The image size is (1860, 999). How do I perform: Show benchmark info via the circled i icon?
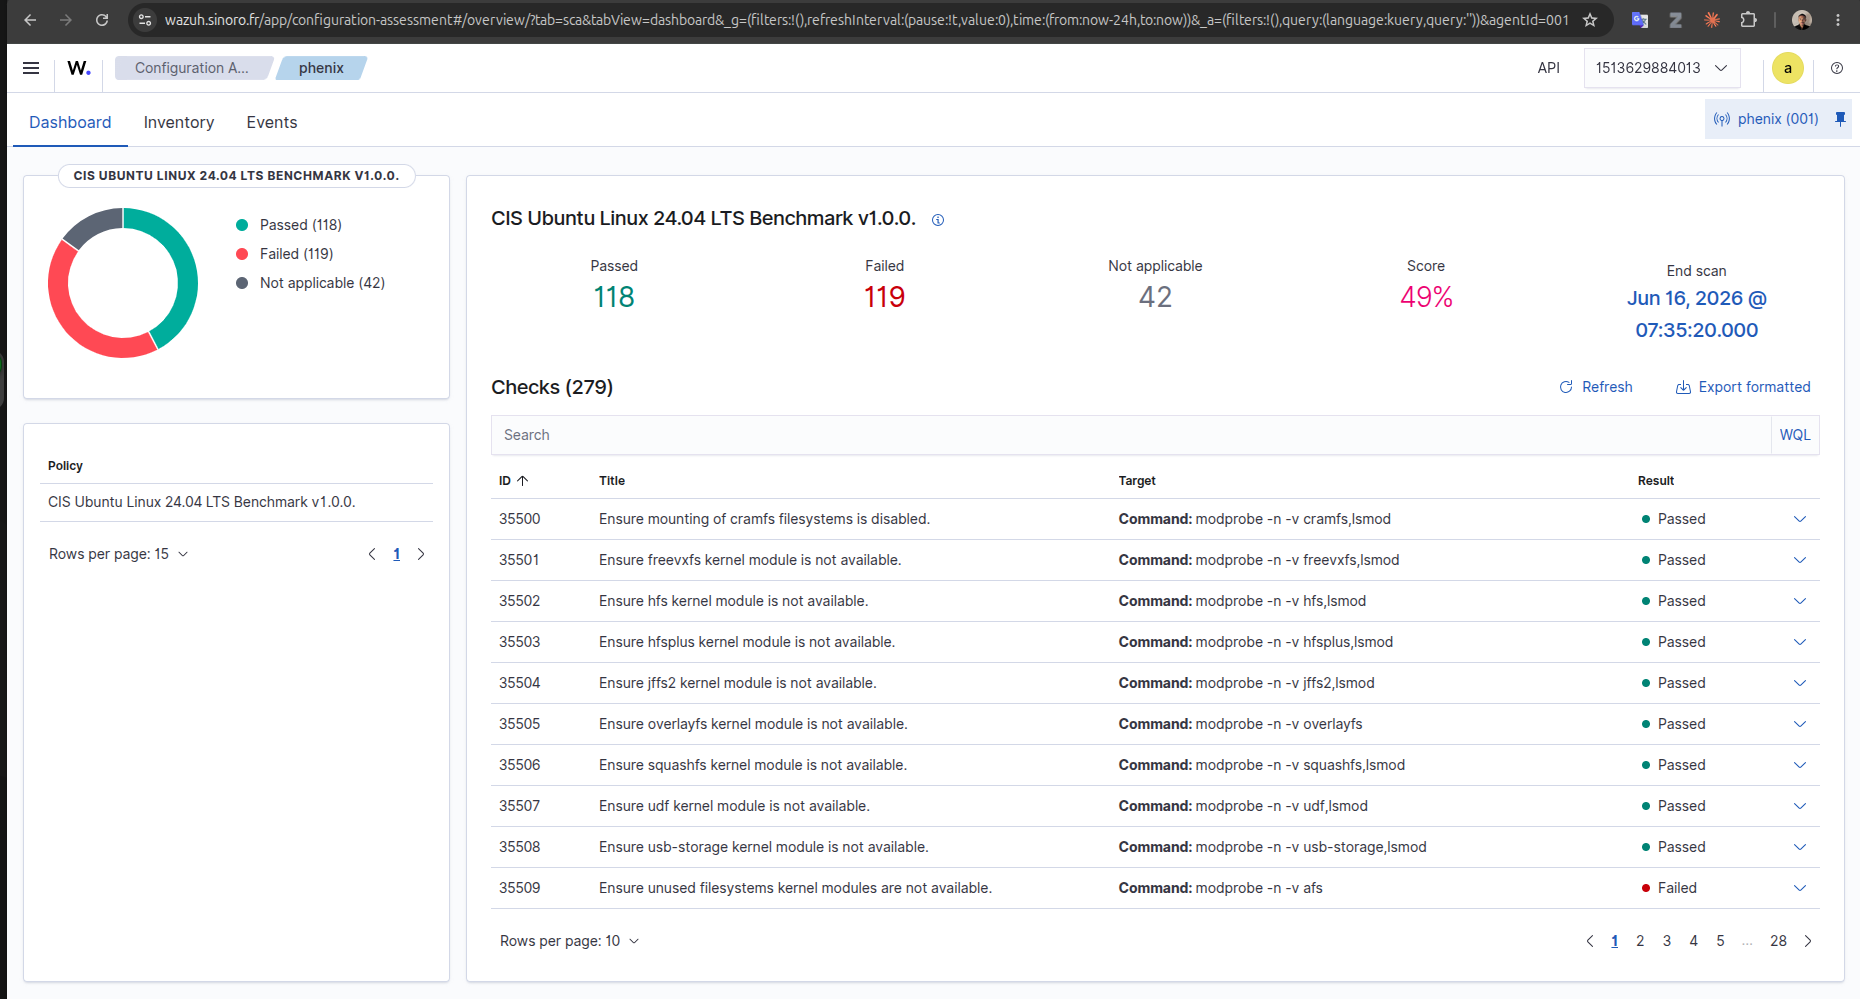[938, 220]
